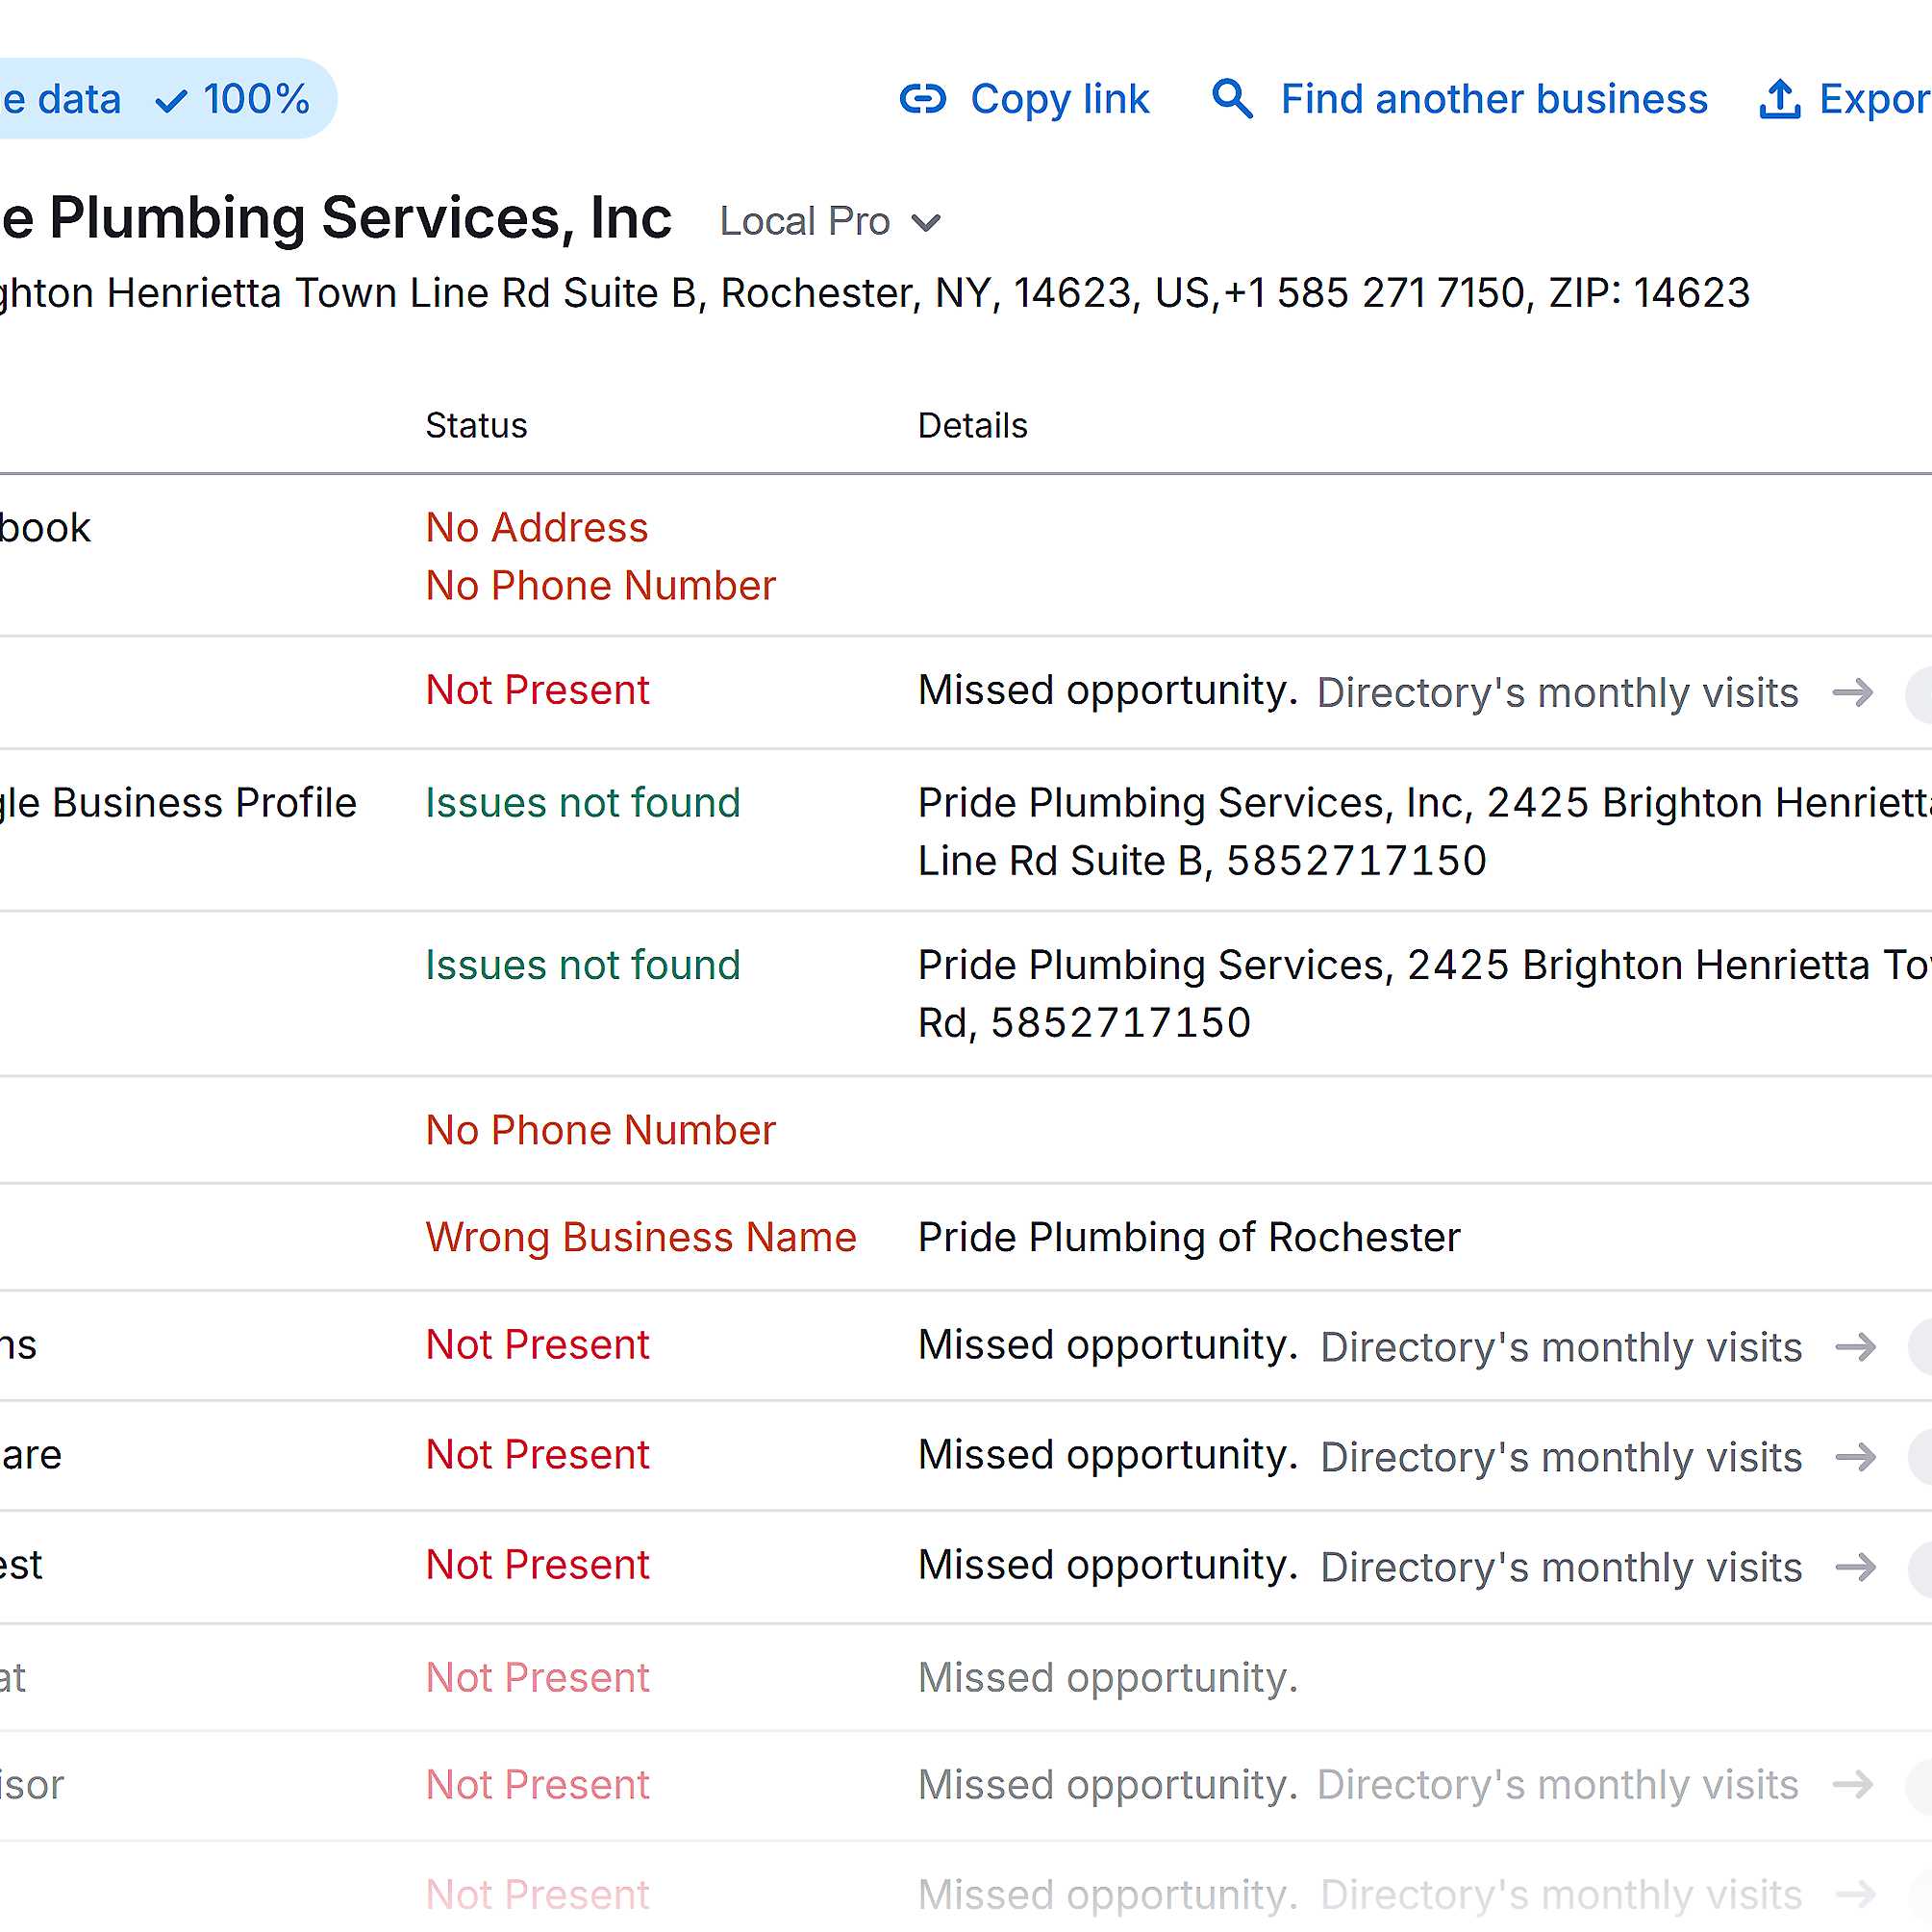The height and width of the screenshot is (1932, 1932).
Task: Click Directory's monthly visits in 'est' row
Action: point(1560,1568)
